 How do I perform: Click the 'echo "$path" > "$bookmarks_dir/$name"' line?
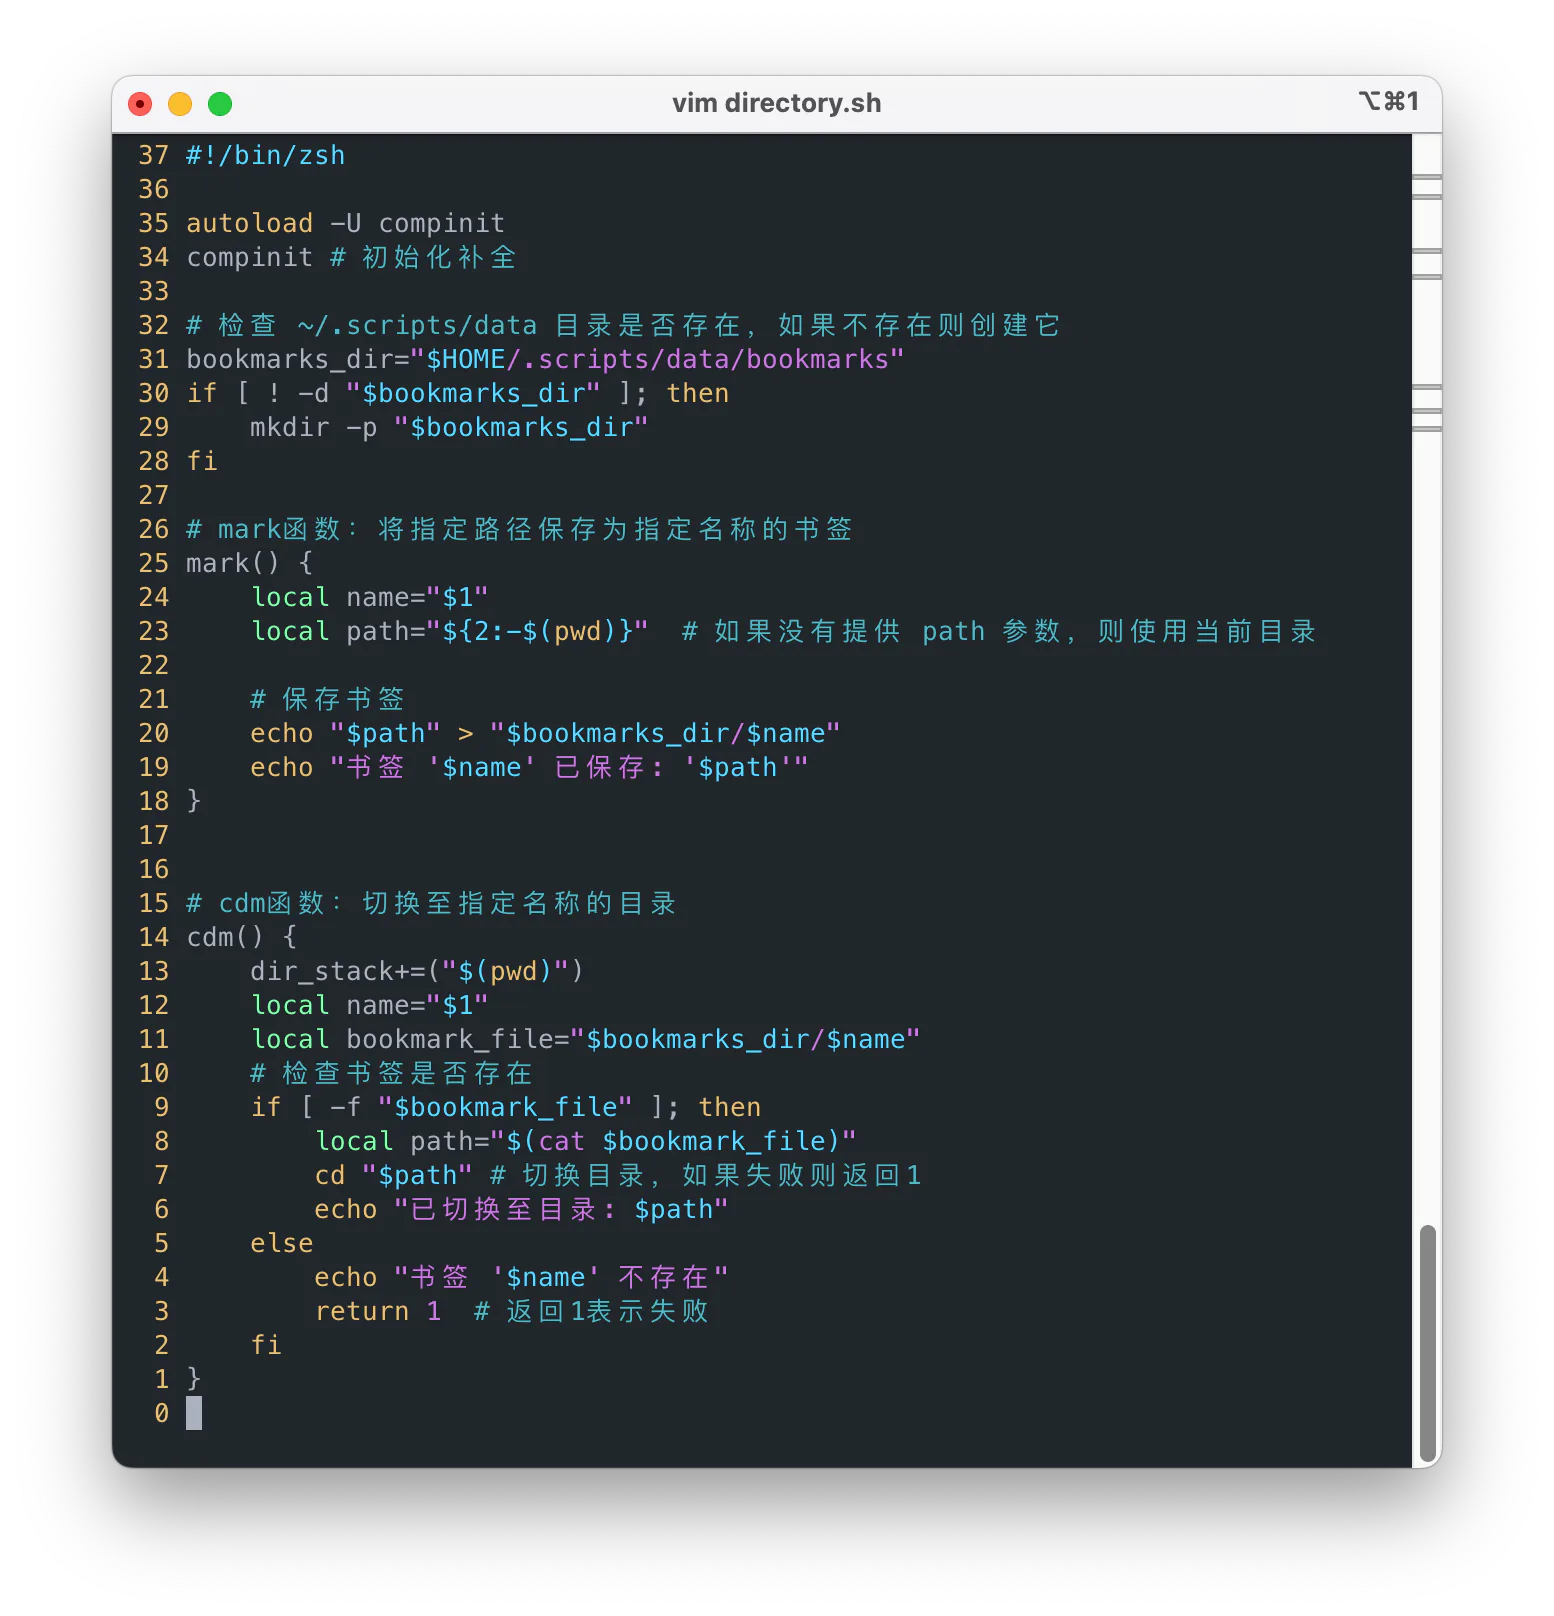tap(545, 734)
